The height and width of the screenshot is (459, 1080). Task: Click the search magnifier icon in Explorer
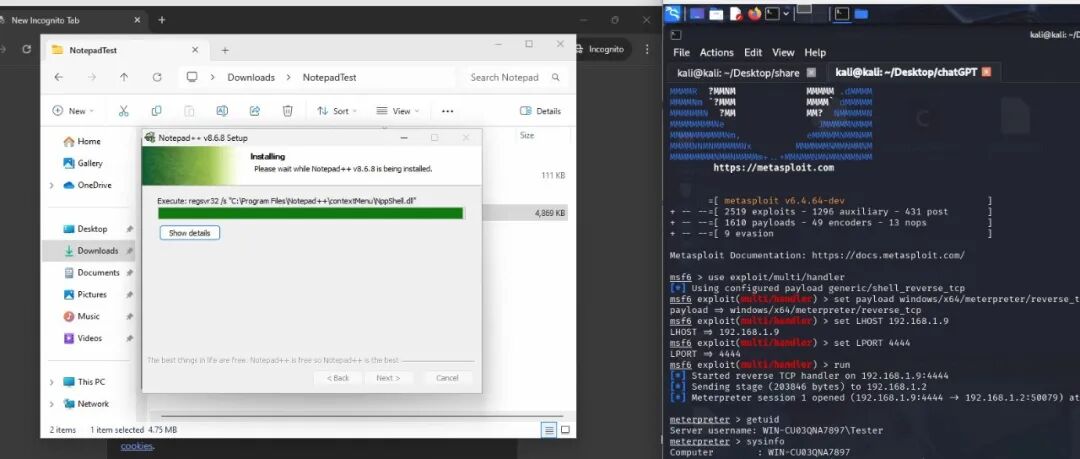click(x=556, y=77)
